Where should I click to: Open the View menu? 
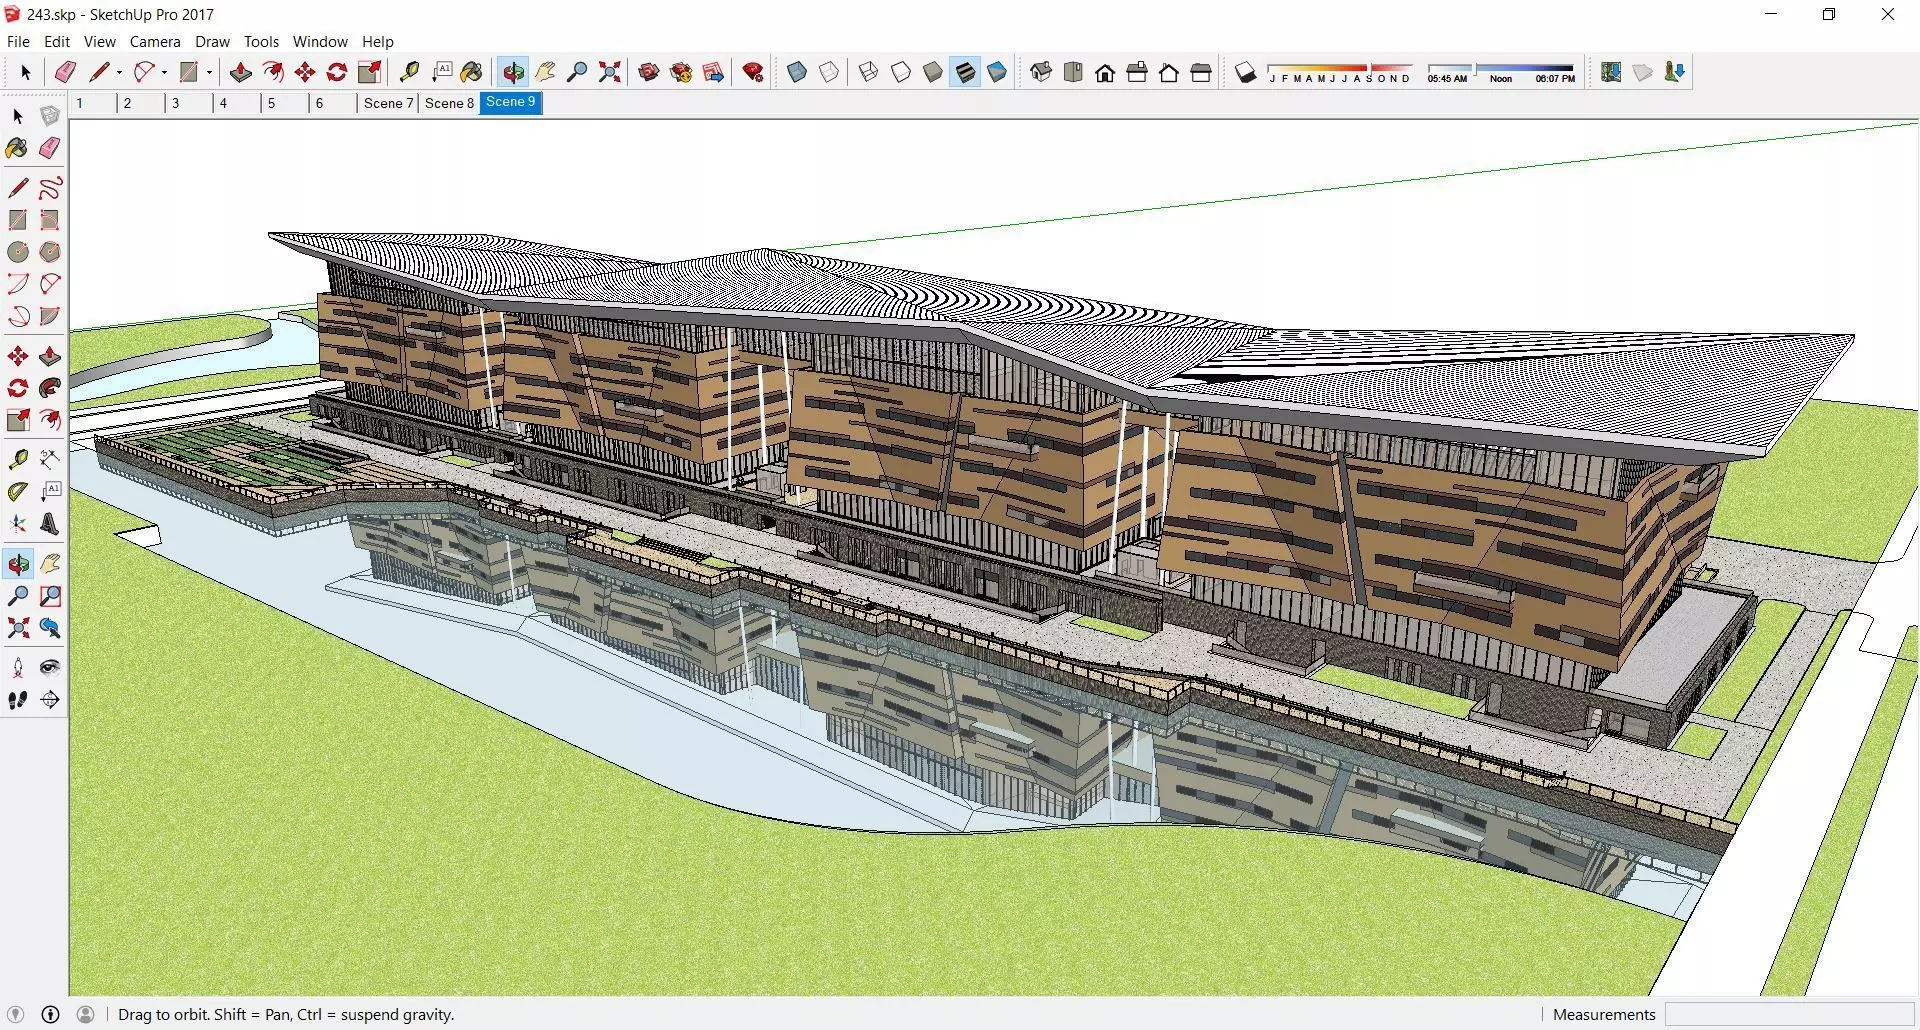(99, 42)
